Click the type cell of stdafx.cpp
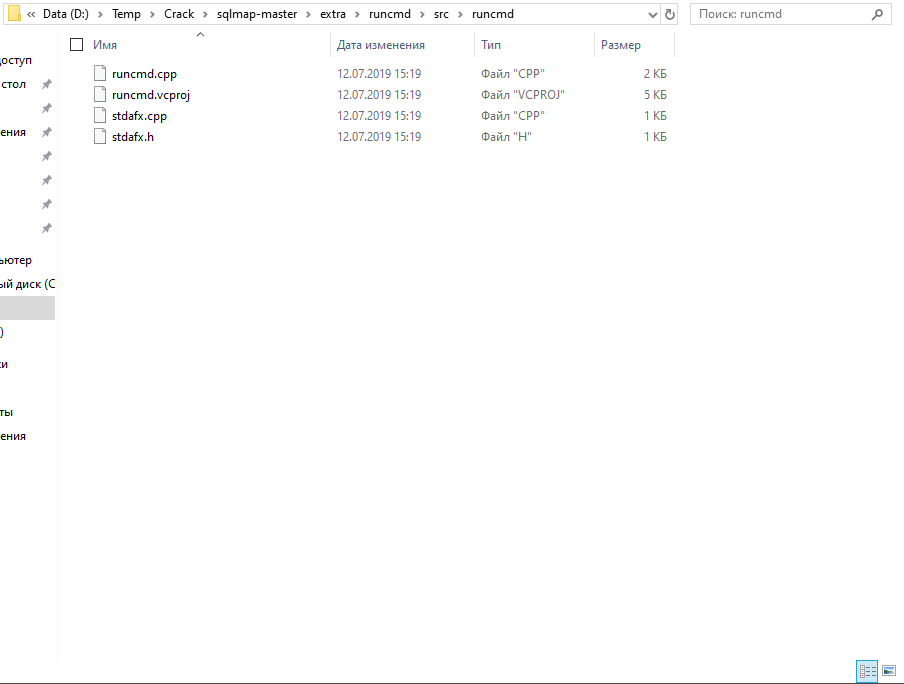Viewport: 904px width, 684px height. 513,116
